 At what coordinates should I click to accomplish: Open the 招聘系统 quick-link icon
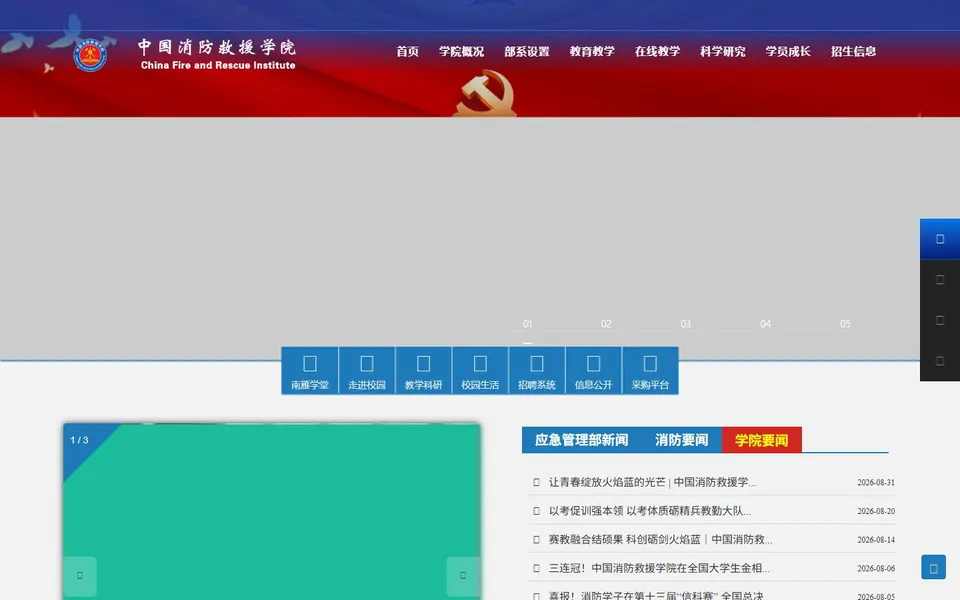click(536, 370)
